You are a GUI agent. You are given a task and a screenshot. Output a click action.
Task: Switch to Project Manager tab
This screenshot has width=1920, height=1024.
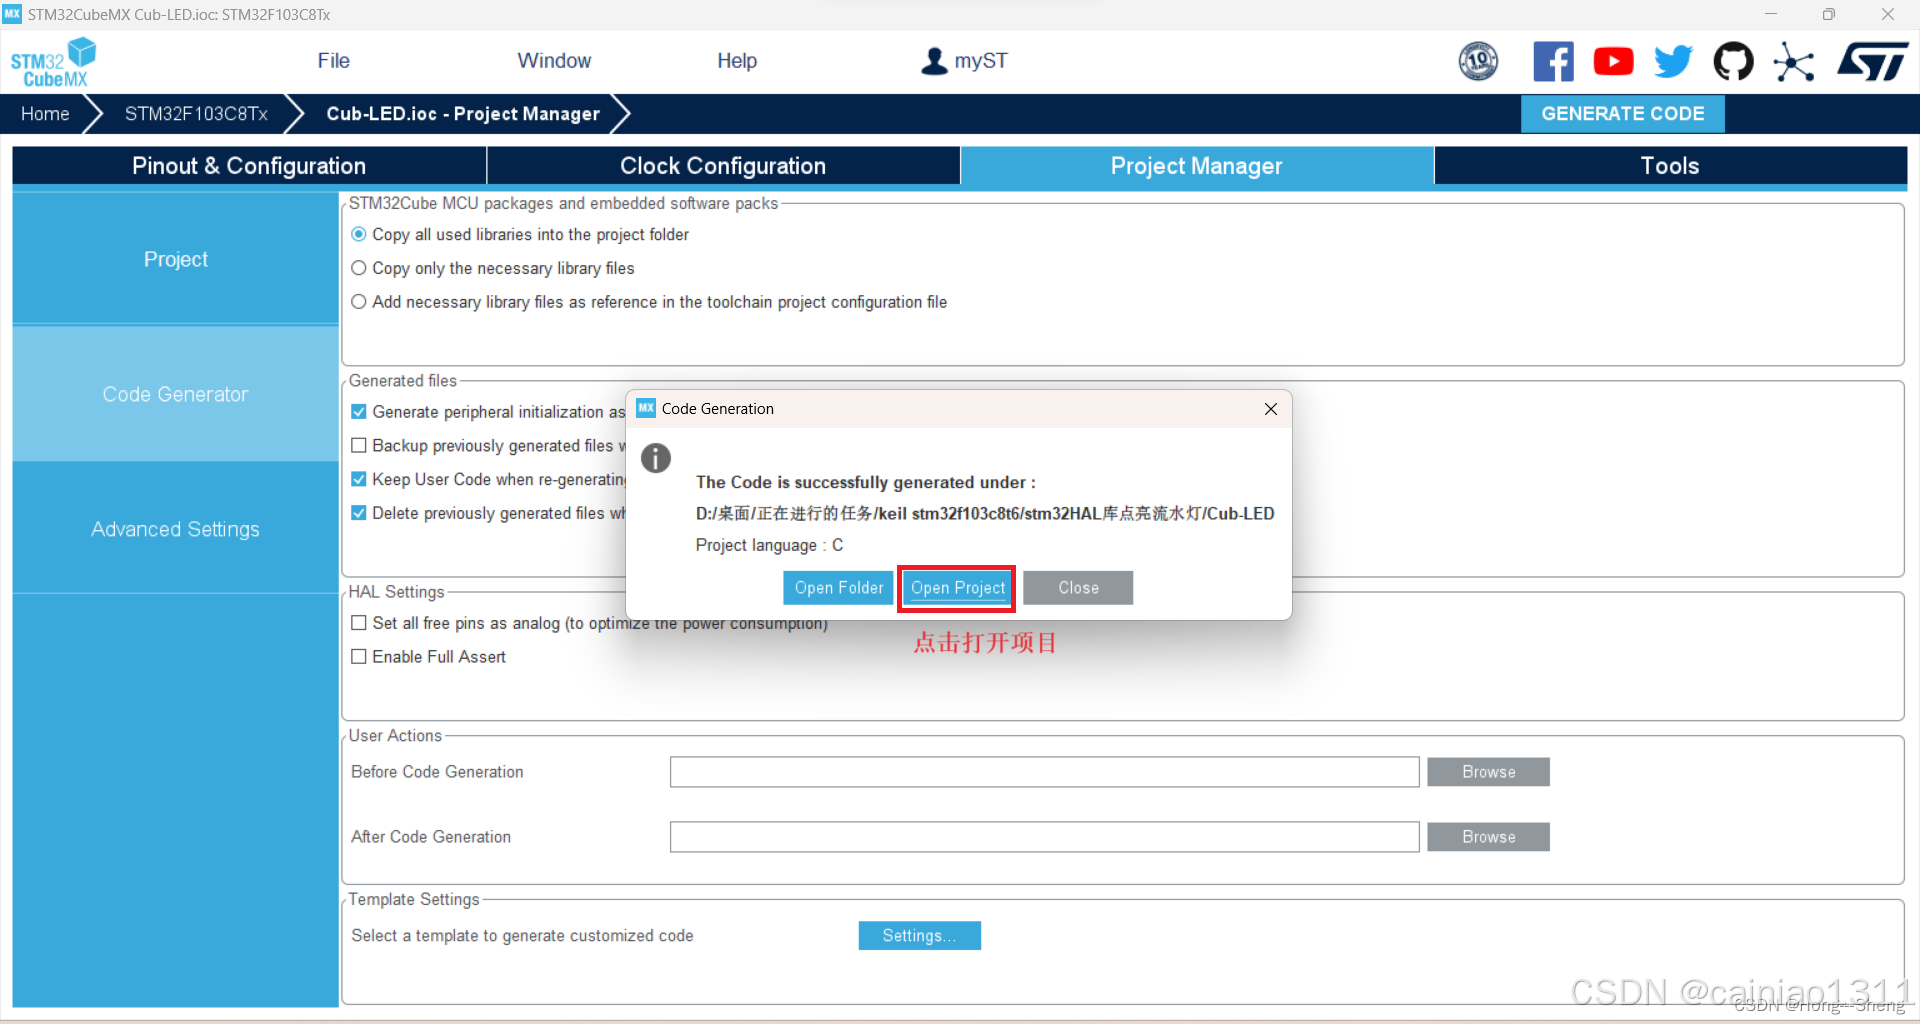pyautogui.click(x=1197, y=166)
